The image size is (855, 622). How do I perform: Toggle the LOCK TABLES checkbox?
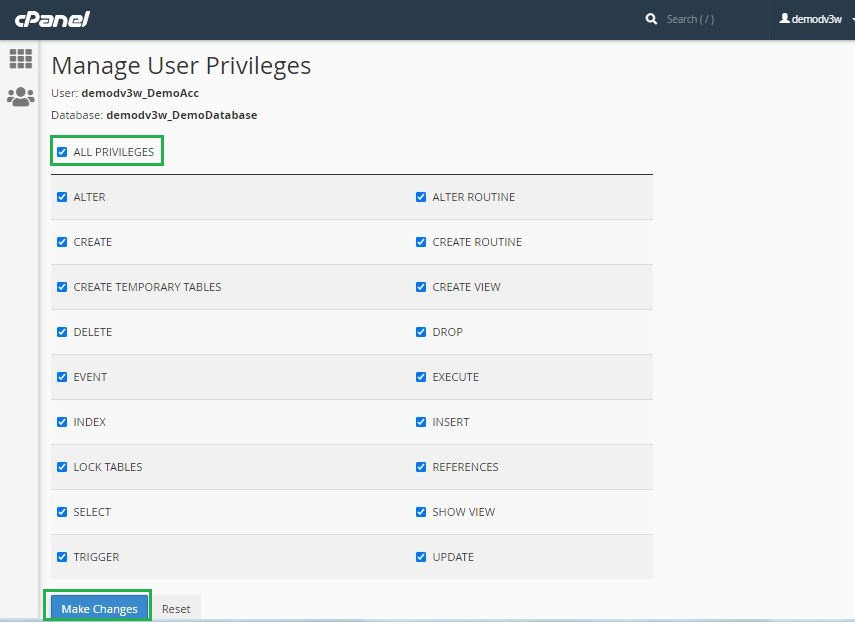(62, 467)
